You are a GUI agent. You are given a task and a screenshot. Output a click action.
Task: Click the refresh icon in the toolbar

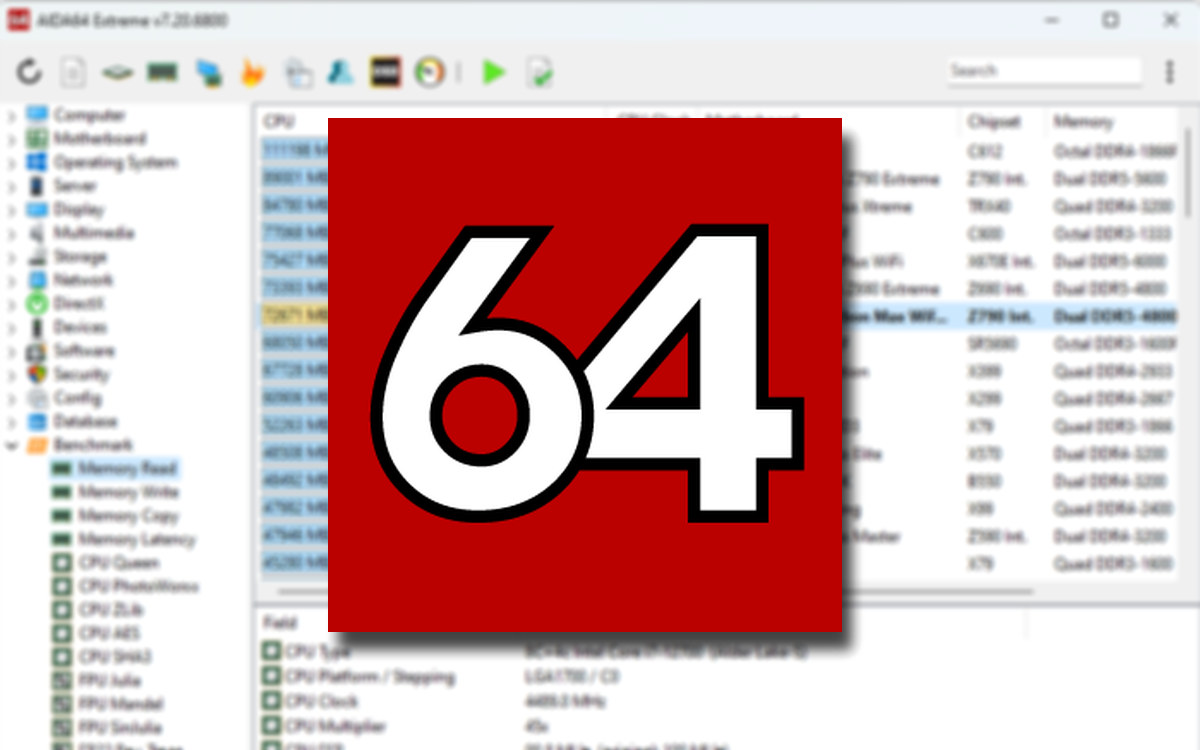click(x=28, y=71)
